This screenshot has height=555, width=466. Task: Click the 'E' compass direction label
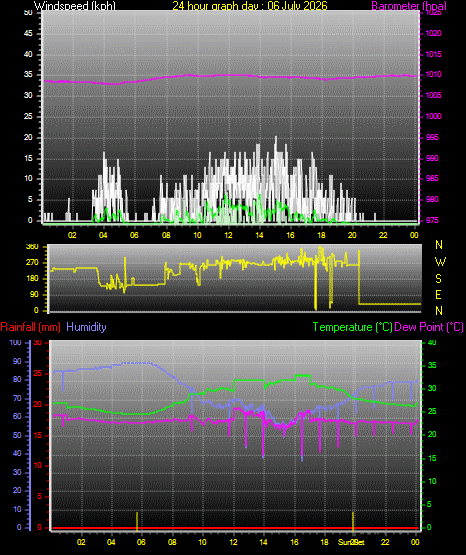(x=438, y=294)
